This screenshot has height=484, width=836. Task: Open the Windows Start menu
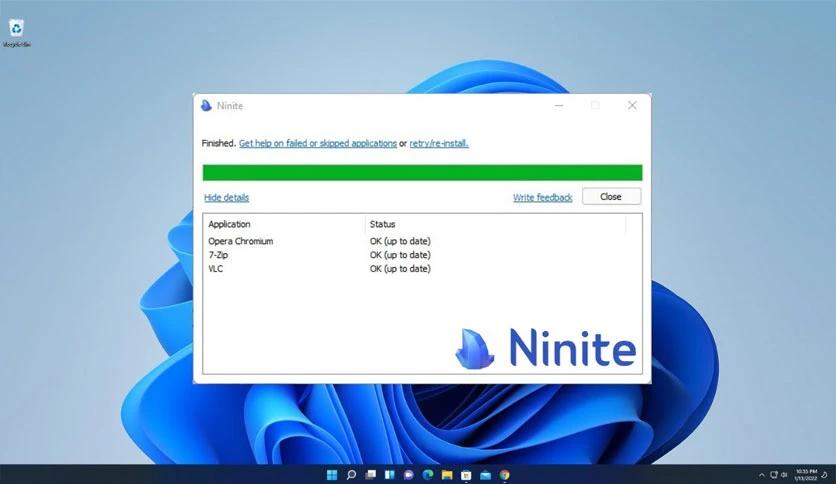332,474
